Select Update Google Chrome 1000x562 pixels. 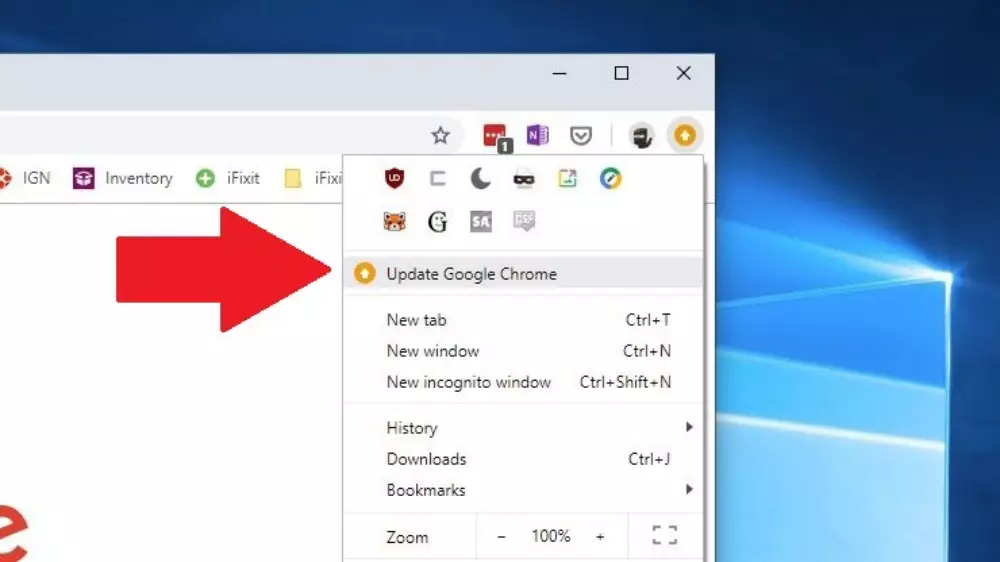[x=471, y=274]
